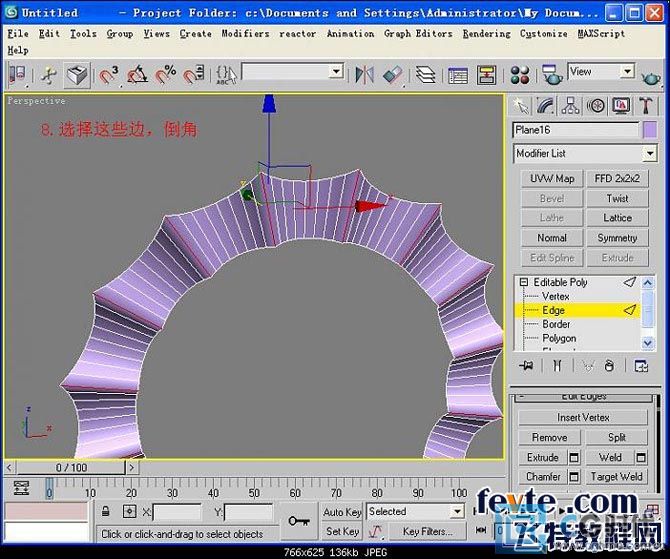Toggle Auto Key mode
Screen dimensions: 670x559
[342, 512]
